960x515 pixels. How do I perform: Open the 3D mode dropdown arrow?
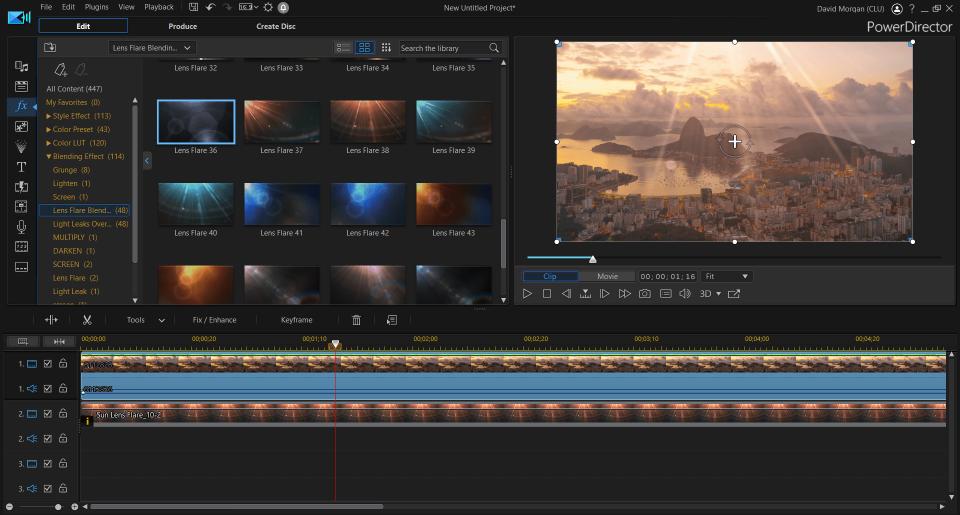tap(719, 294)
